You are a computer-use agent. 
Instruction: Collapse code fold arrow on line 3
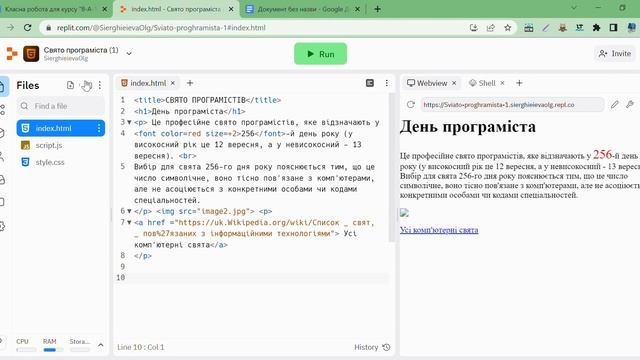click(x=129, y=122)
